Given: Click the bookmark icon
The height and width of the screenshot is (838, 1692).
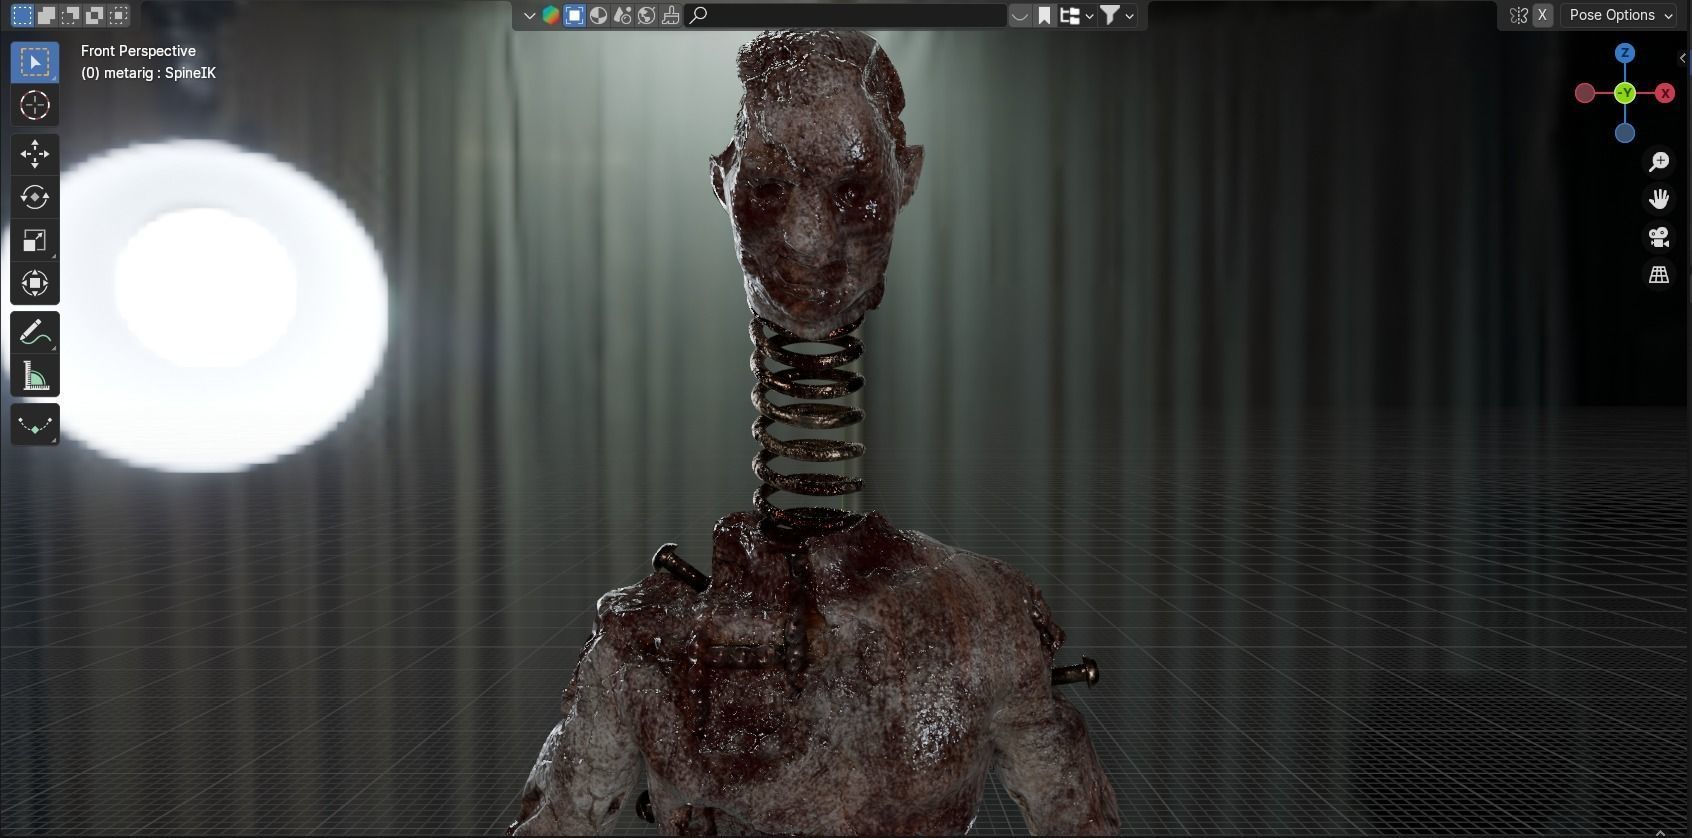Looking at the screenshot, I should [1044, 15].
